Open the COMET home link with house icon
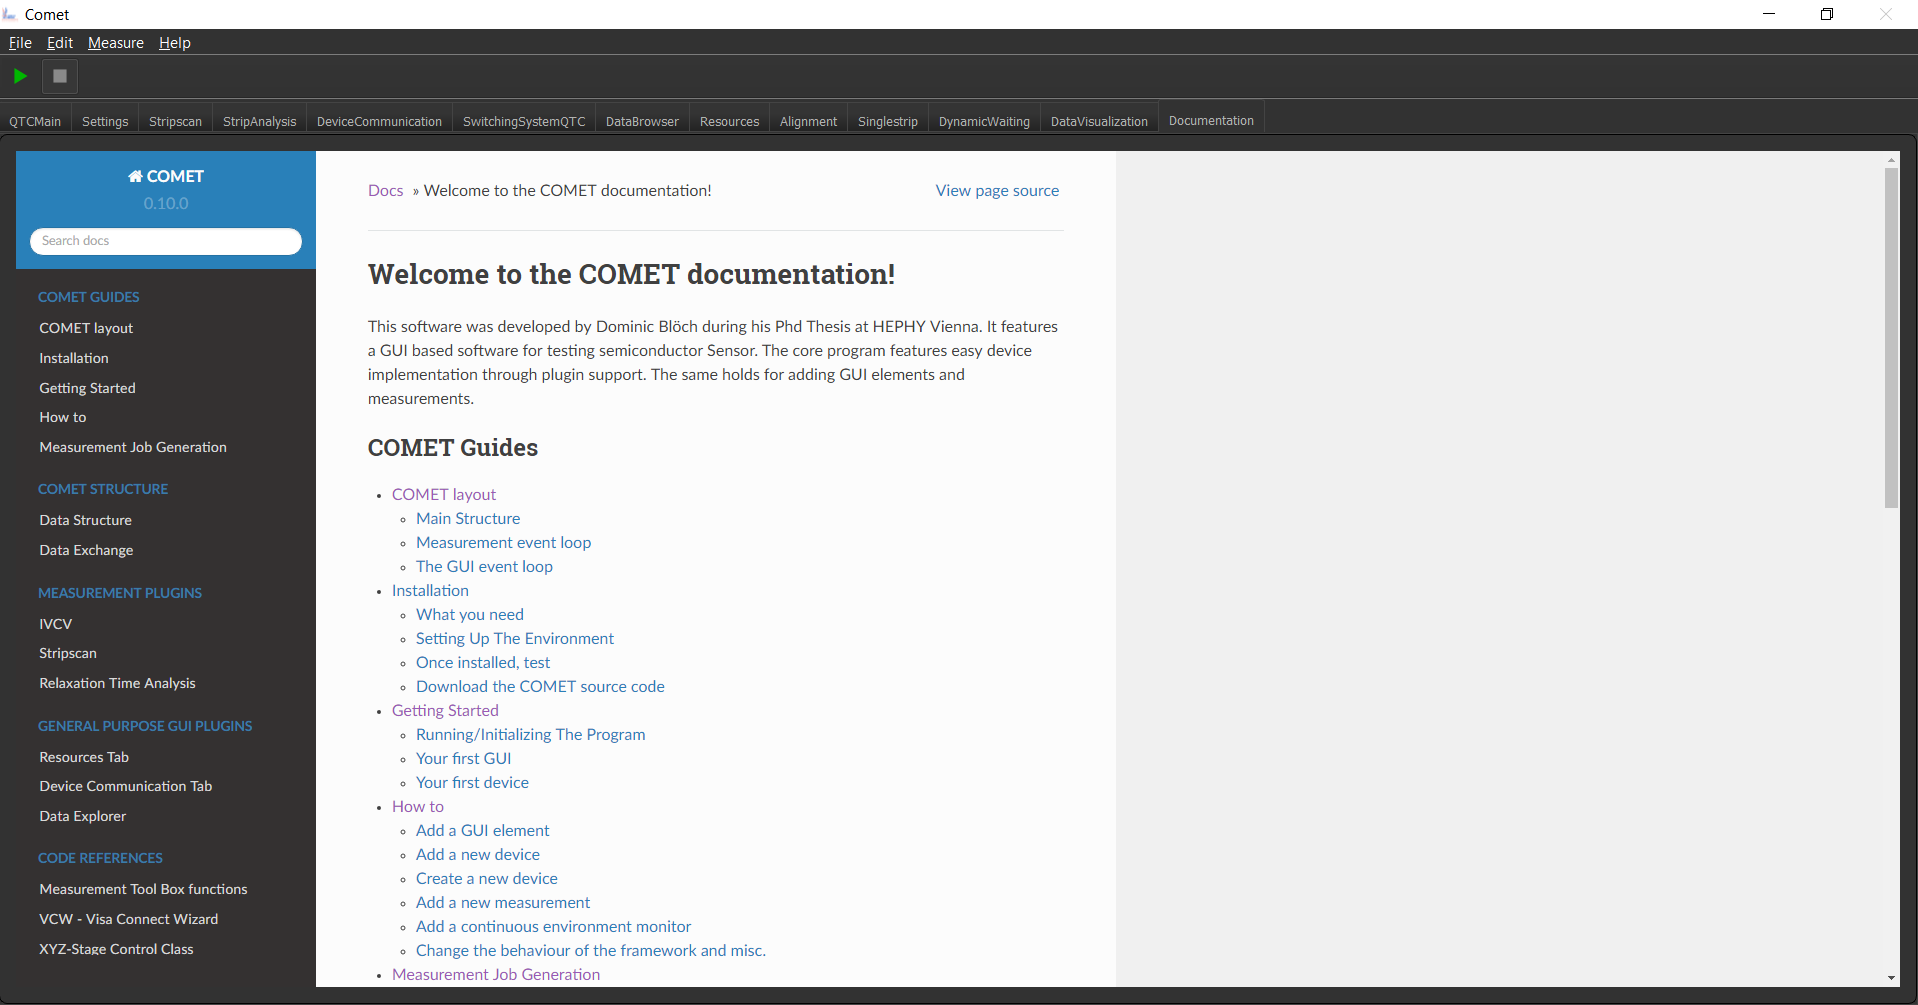The image size is (1918, 1005). pos(166,176)
